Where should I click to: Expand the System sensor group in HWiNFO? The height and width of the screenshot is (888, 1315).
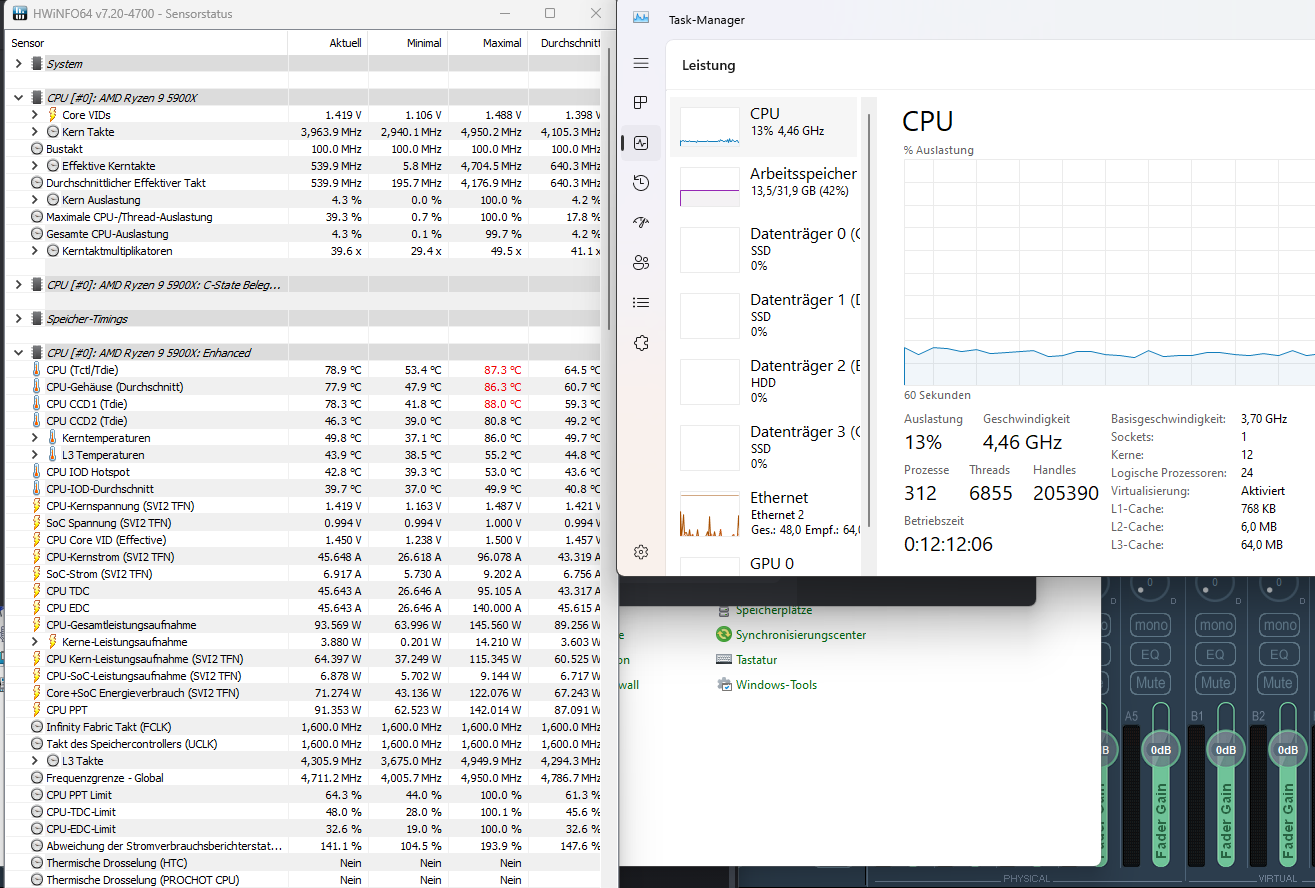(x=18, y=64)
